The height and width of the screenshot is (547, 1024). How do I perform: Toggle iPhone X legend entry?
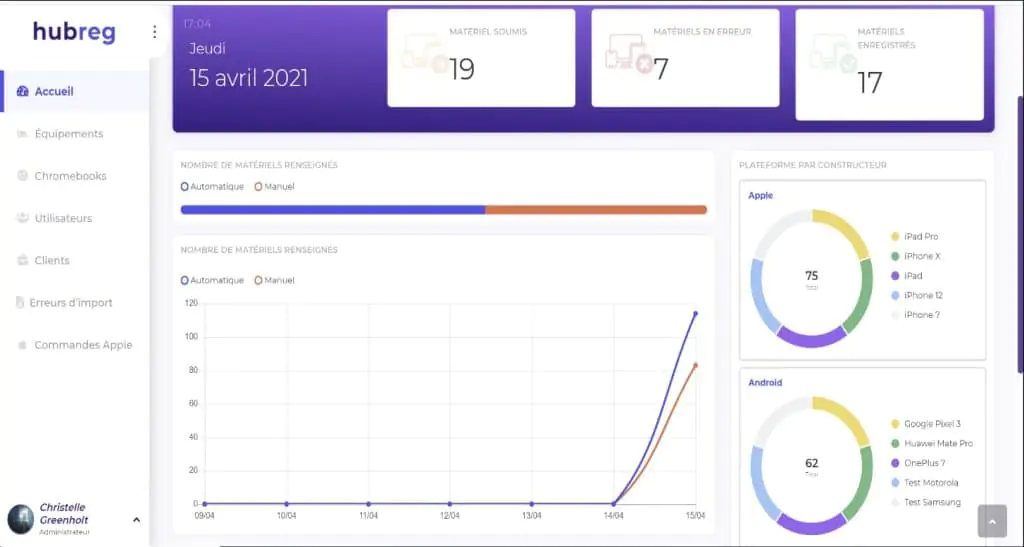pyautogui.click(x=916, y=256)
